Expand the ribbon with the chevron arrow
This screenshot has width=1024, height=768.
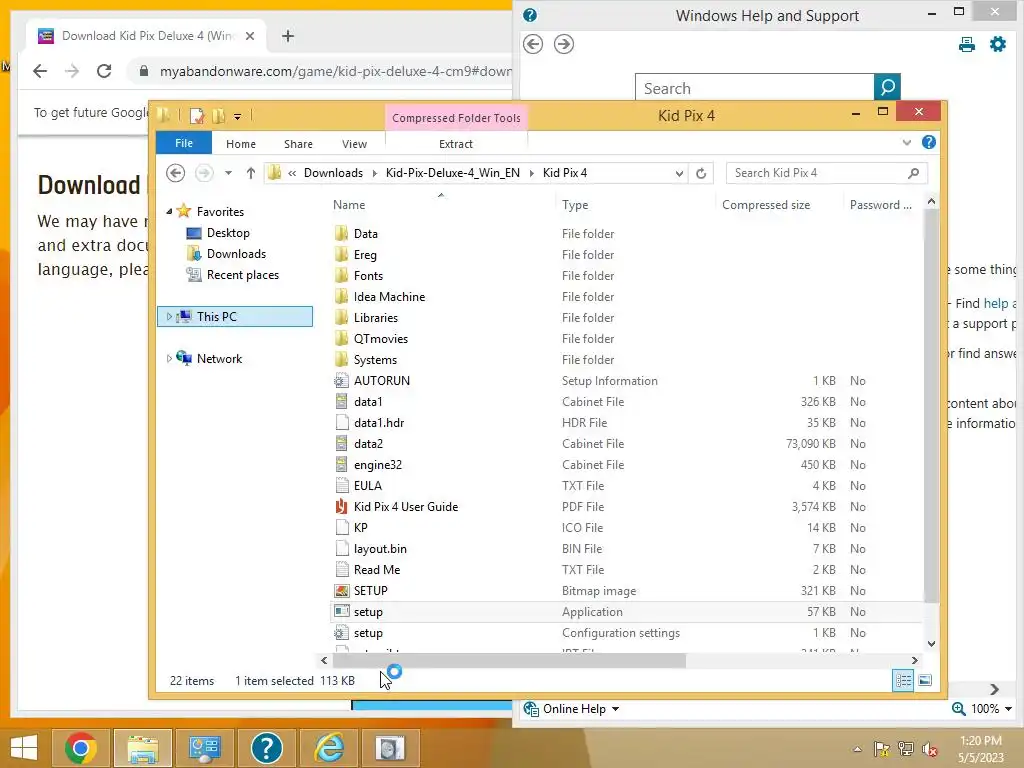(x=906, y=142)
